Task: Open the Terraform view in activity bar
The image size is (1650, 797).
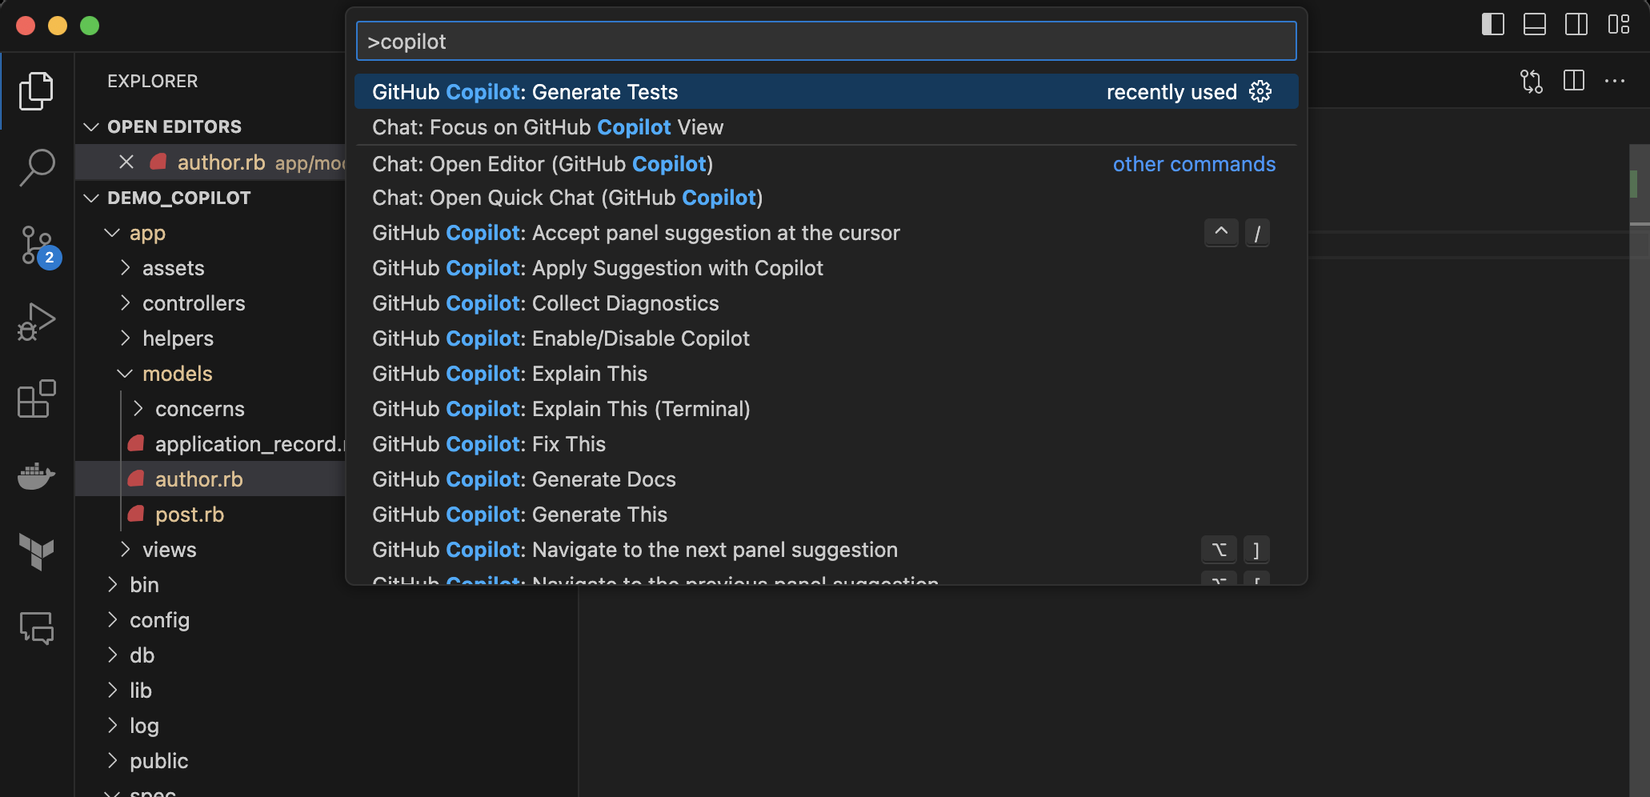Action: pos(37,551)
